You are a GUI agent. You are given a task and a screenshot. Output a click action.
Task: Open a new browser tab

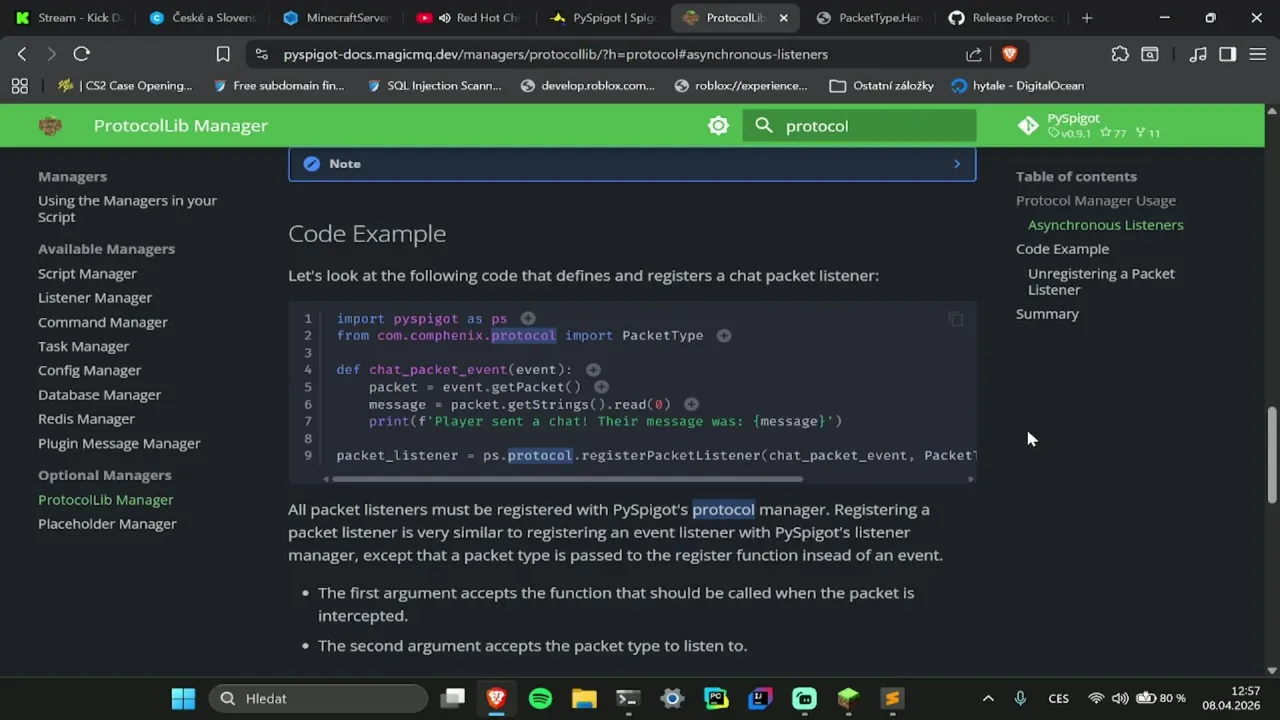tap(1087, 18)
